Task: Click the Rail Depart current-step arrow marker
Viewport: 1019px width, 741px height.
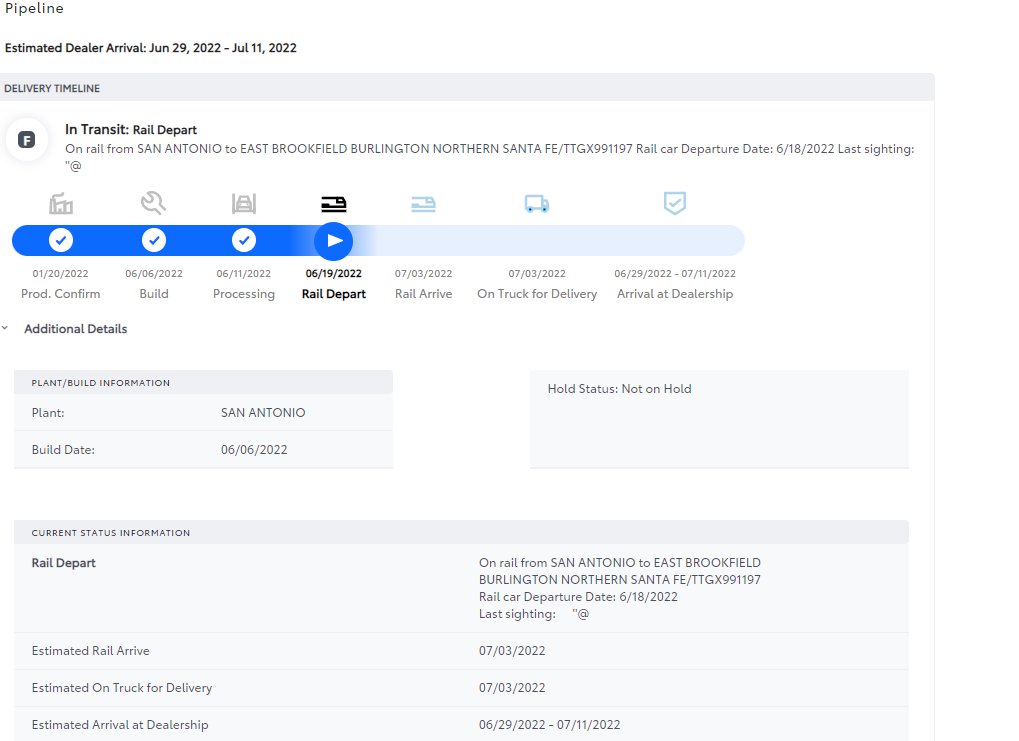Action: click(333, 241)
